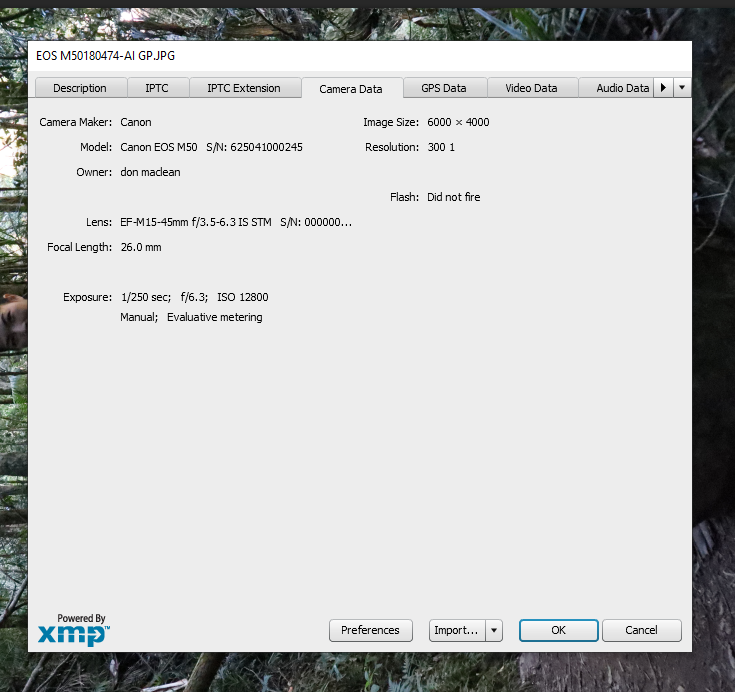Screen dimensions: 735x692
Task: Click the Powered By XMP logo
Action: (73, 630)
